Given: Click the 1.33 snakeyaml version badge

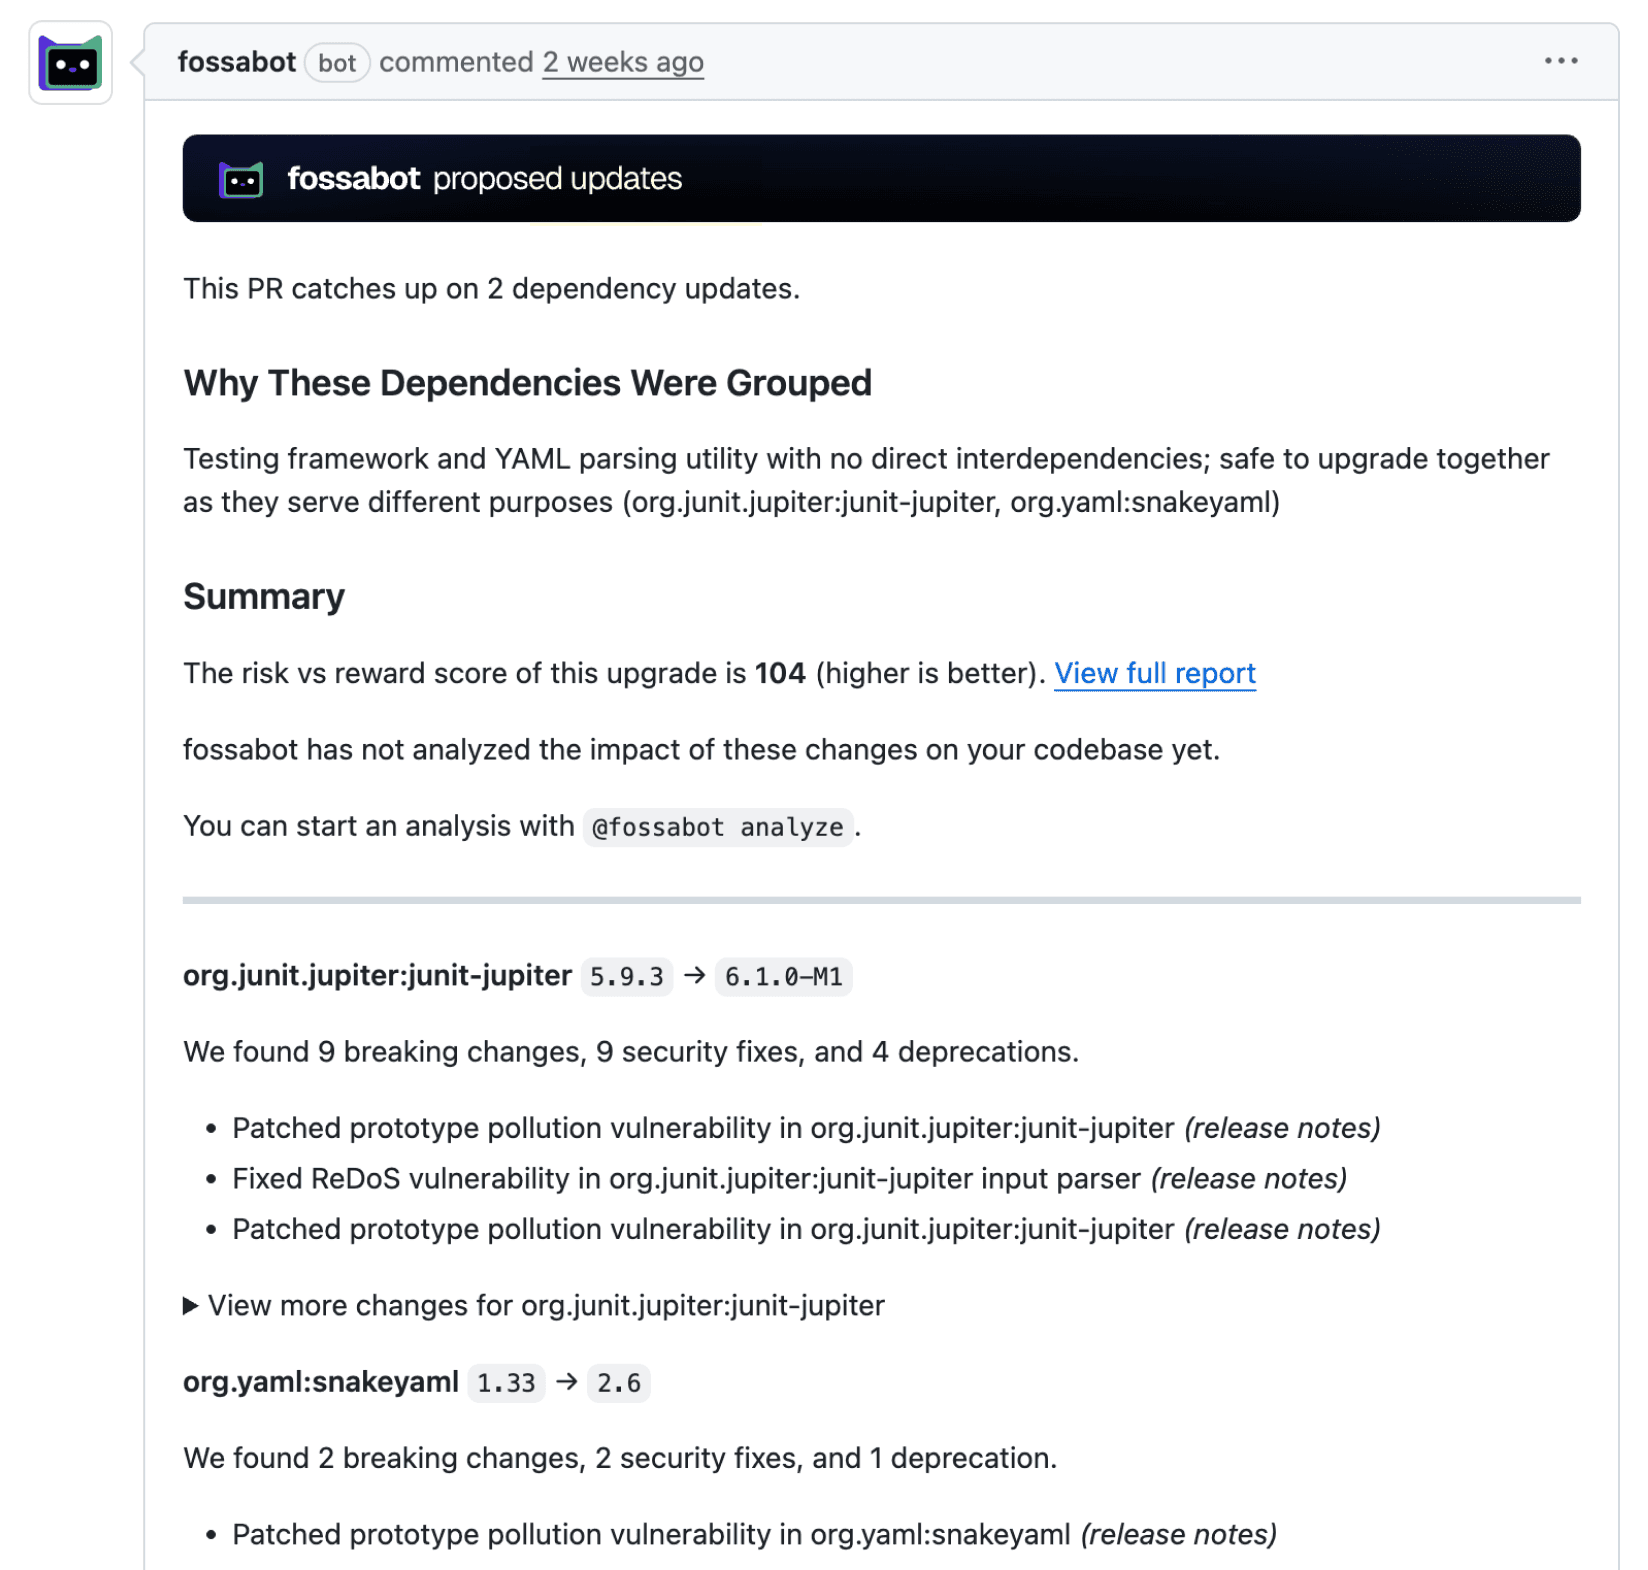Looking at the screenshot, I should [505, 1383].
